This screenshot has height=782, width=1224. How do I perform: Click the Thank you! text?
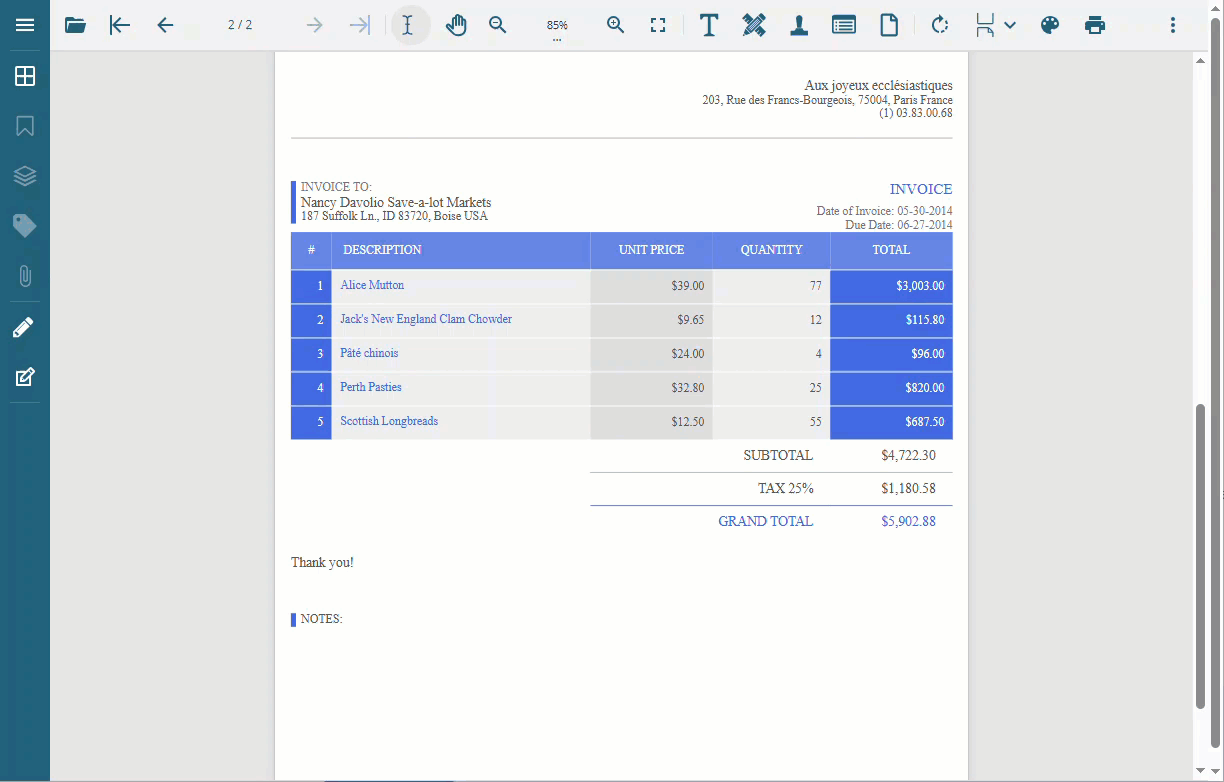pos(322,562)
